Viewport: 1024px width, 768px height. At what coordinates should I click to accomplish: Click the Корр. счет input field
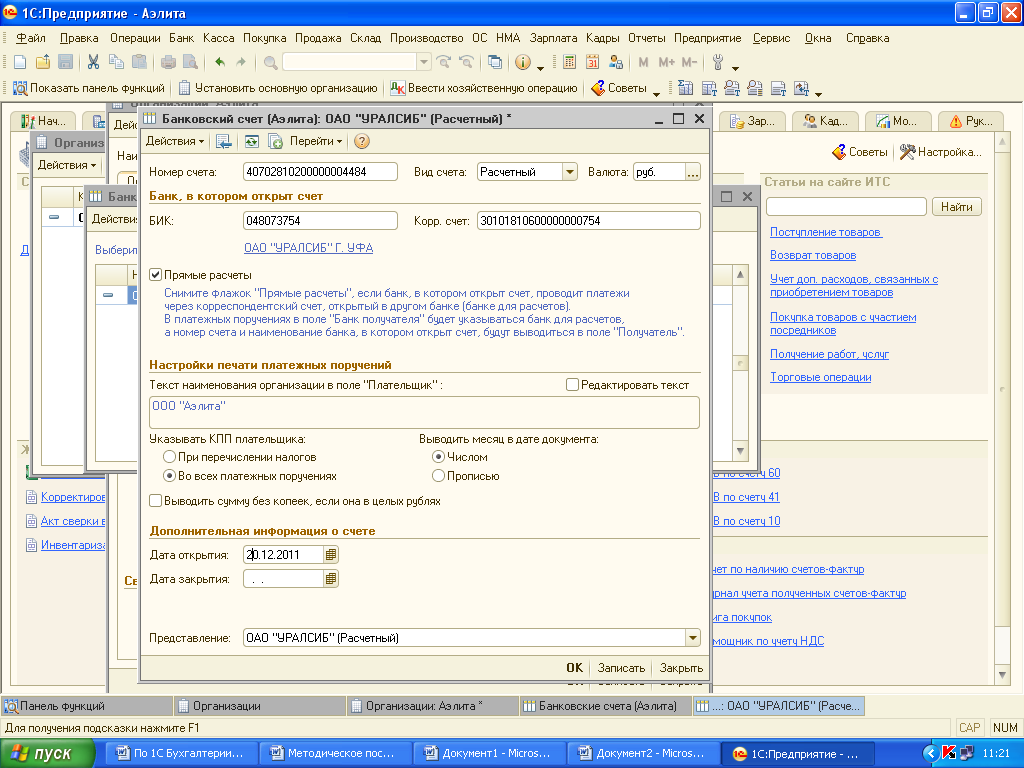pyautogui.click(x=588, y=221)
